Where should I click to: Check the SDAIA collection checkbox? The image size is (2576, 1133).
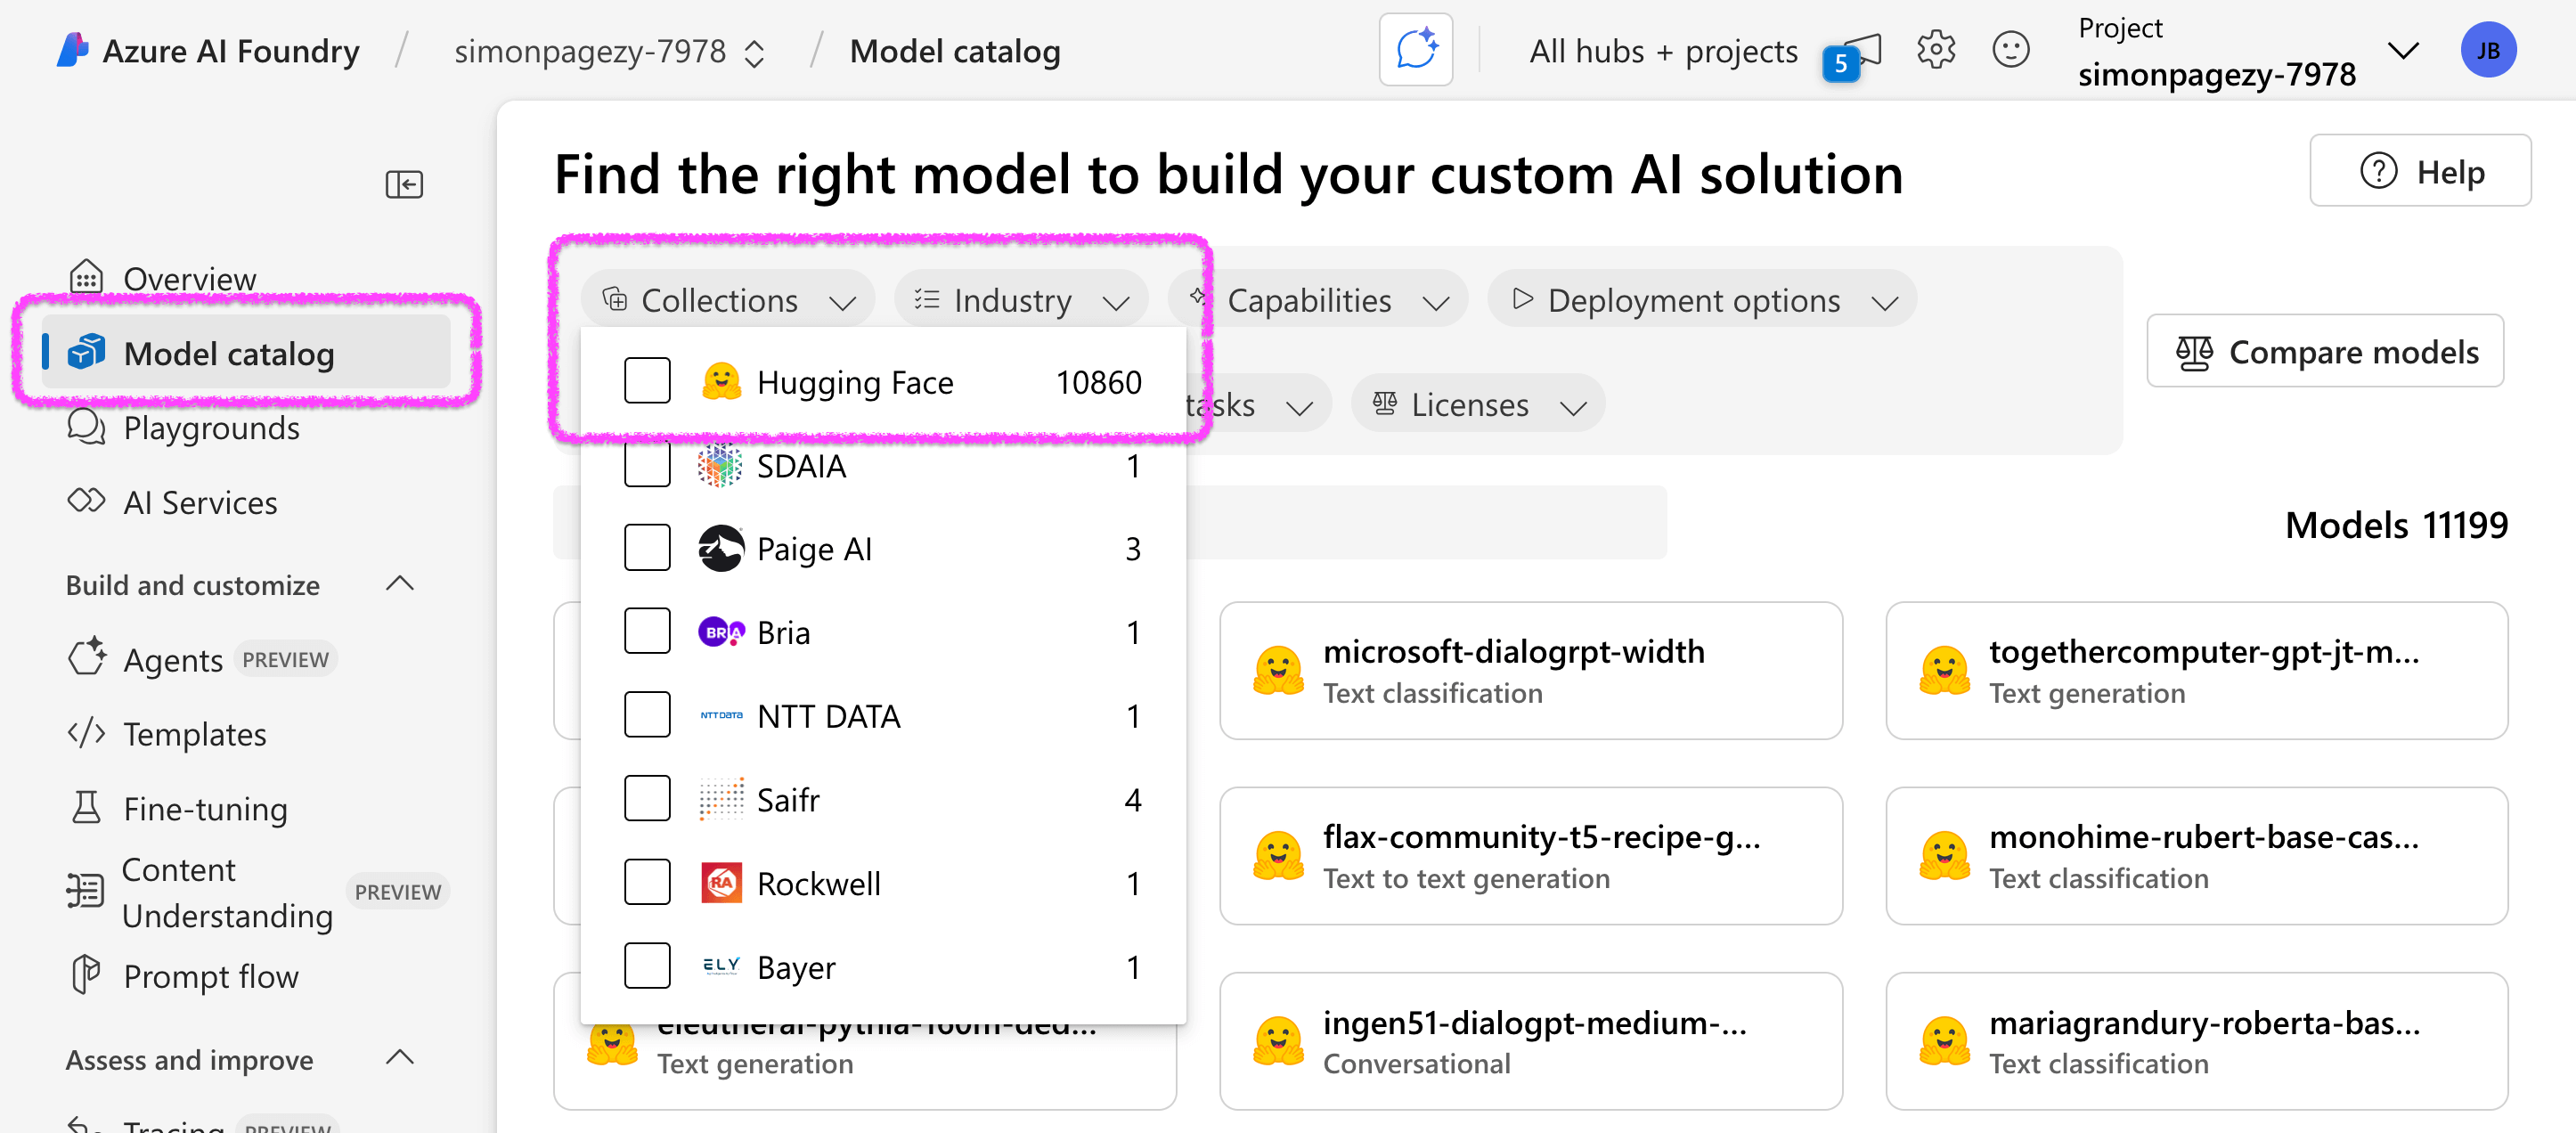tap(647, 464)
